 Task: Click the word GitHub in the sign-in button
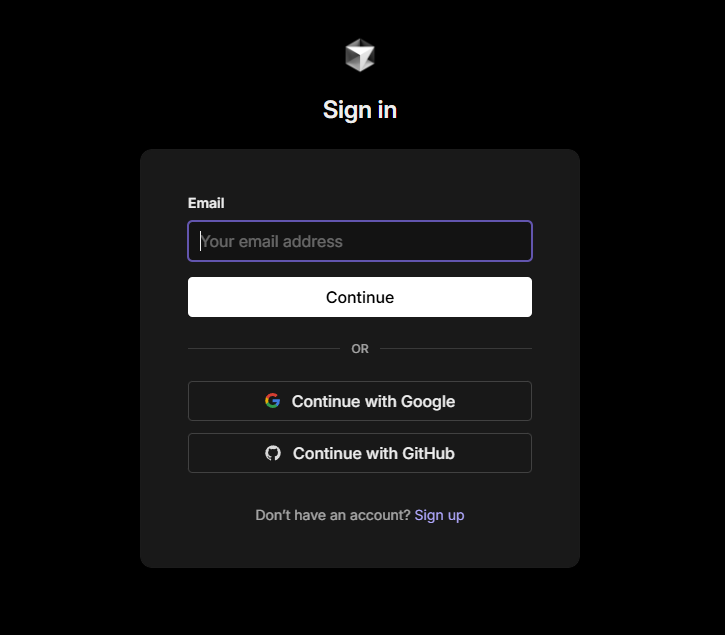click(428, 453)
